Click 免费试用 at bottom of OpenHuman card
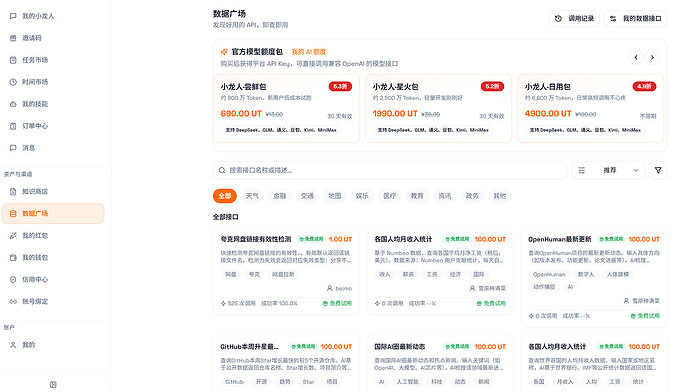The width and height of the screenshot is (690, 392). point(645,315)
